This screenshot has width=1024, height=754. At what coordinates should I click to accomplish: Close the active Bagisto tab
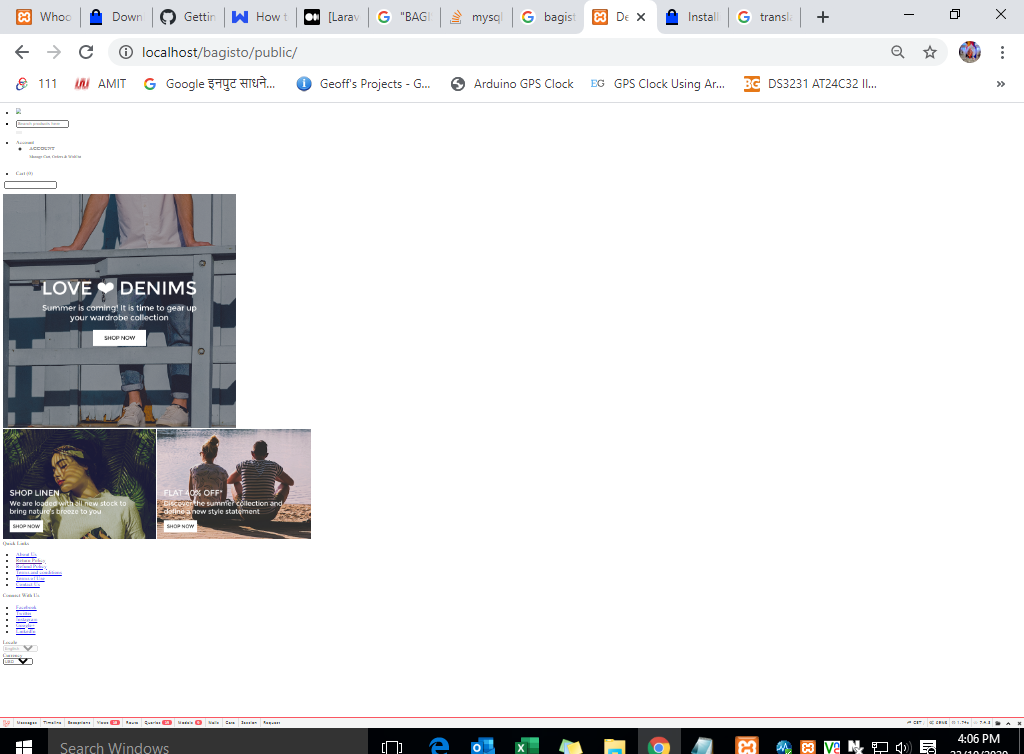(641, 17)
